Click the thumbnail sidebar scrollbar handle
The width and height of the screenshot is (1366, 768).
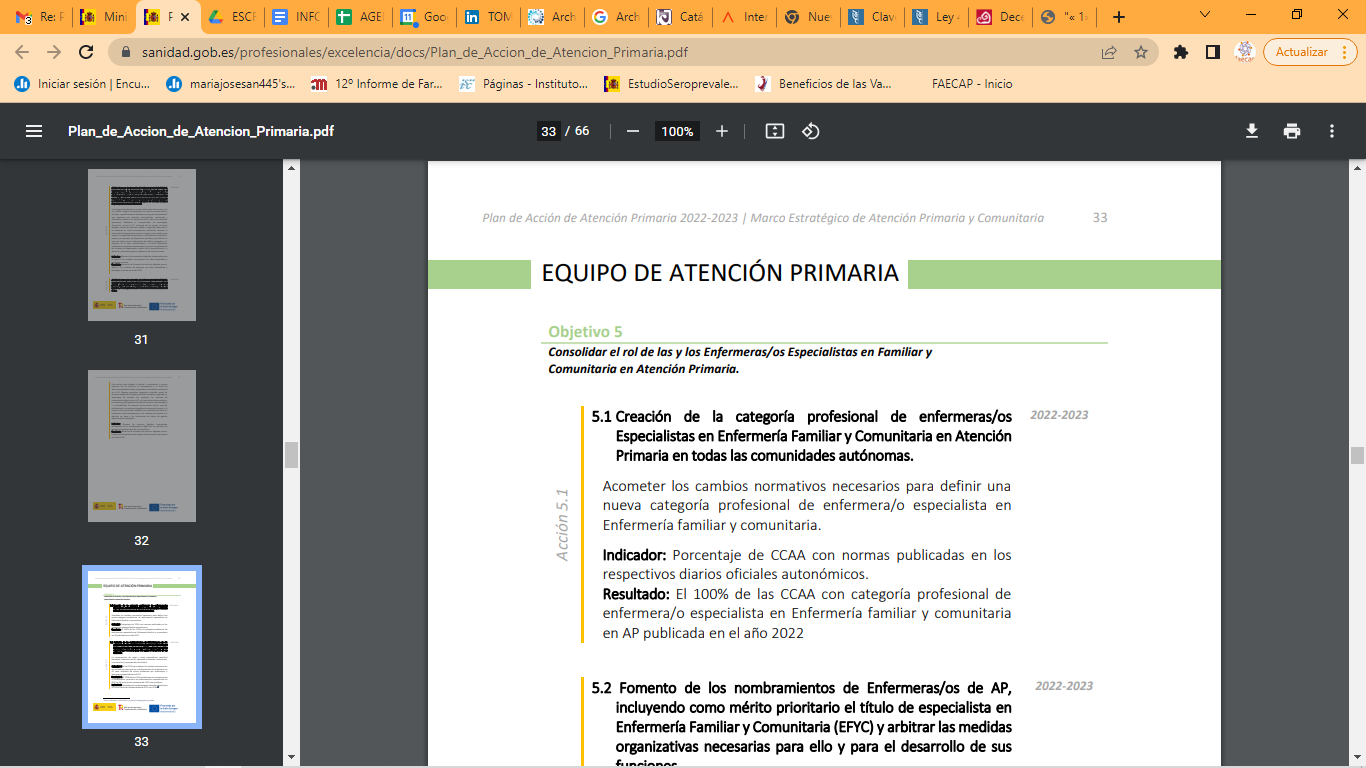pyautogui.click(x=291, y=455)
